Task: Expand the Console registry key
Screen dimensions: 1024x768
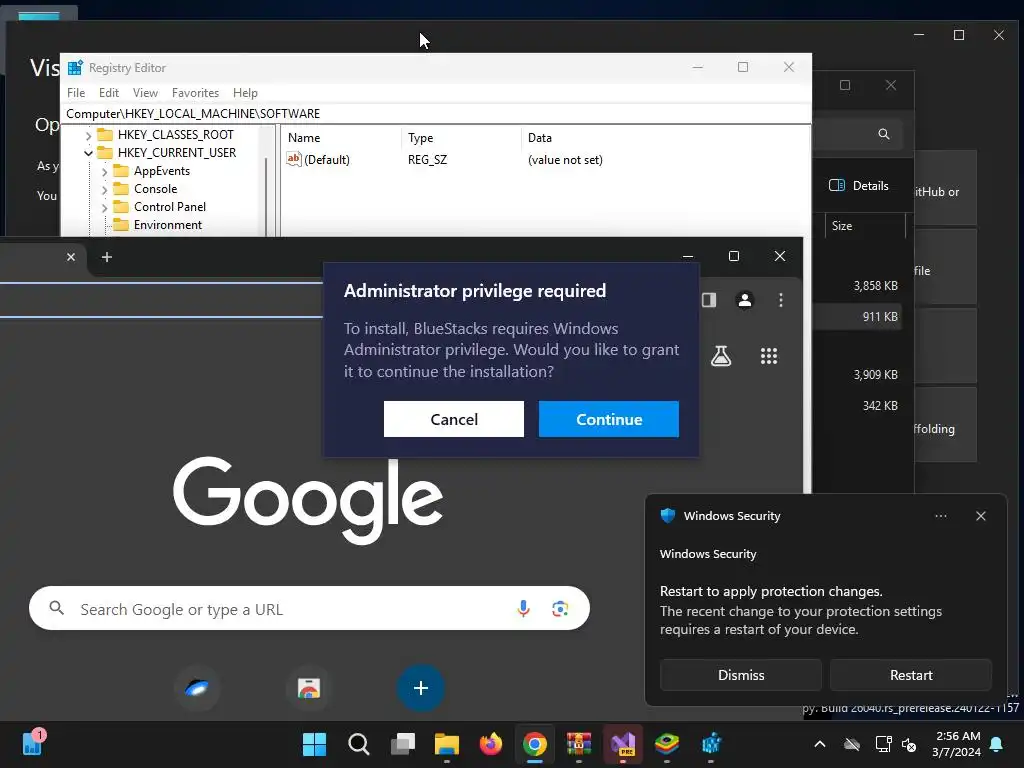Action: 104,189
